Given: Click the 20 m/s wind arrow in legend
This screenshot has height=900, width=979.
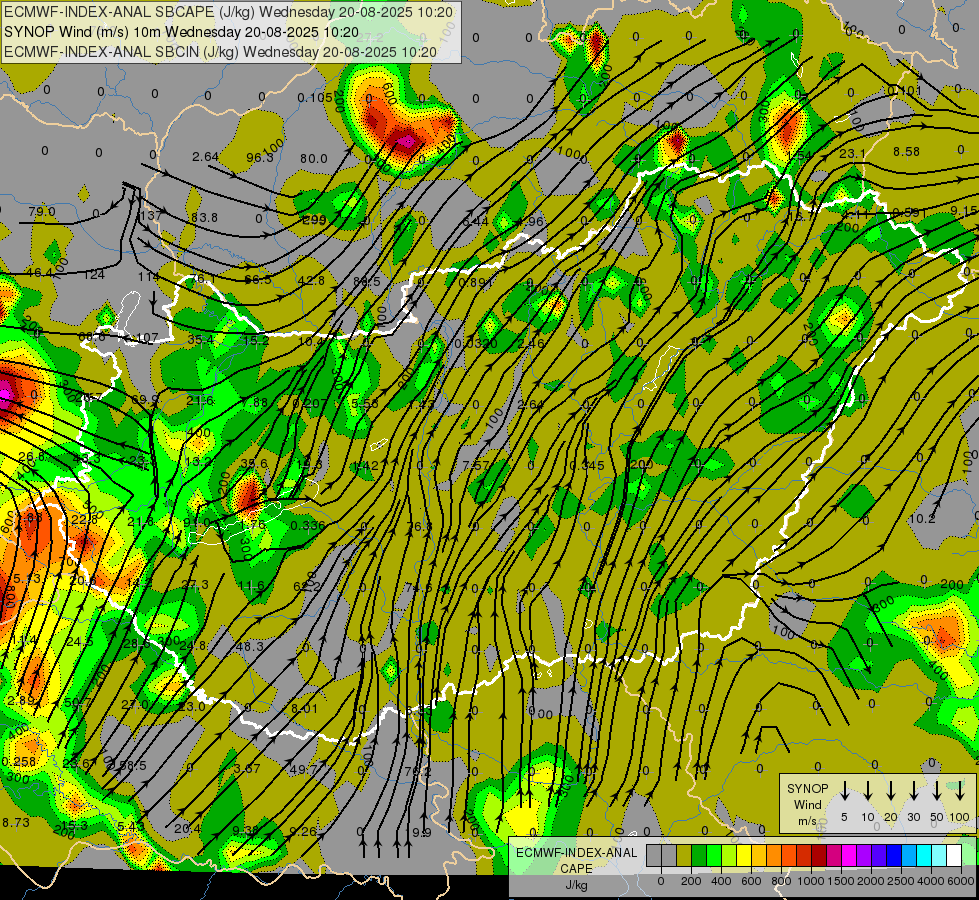Looking at the screenshot, I should click(891, 791).
